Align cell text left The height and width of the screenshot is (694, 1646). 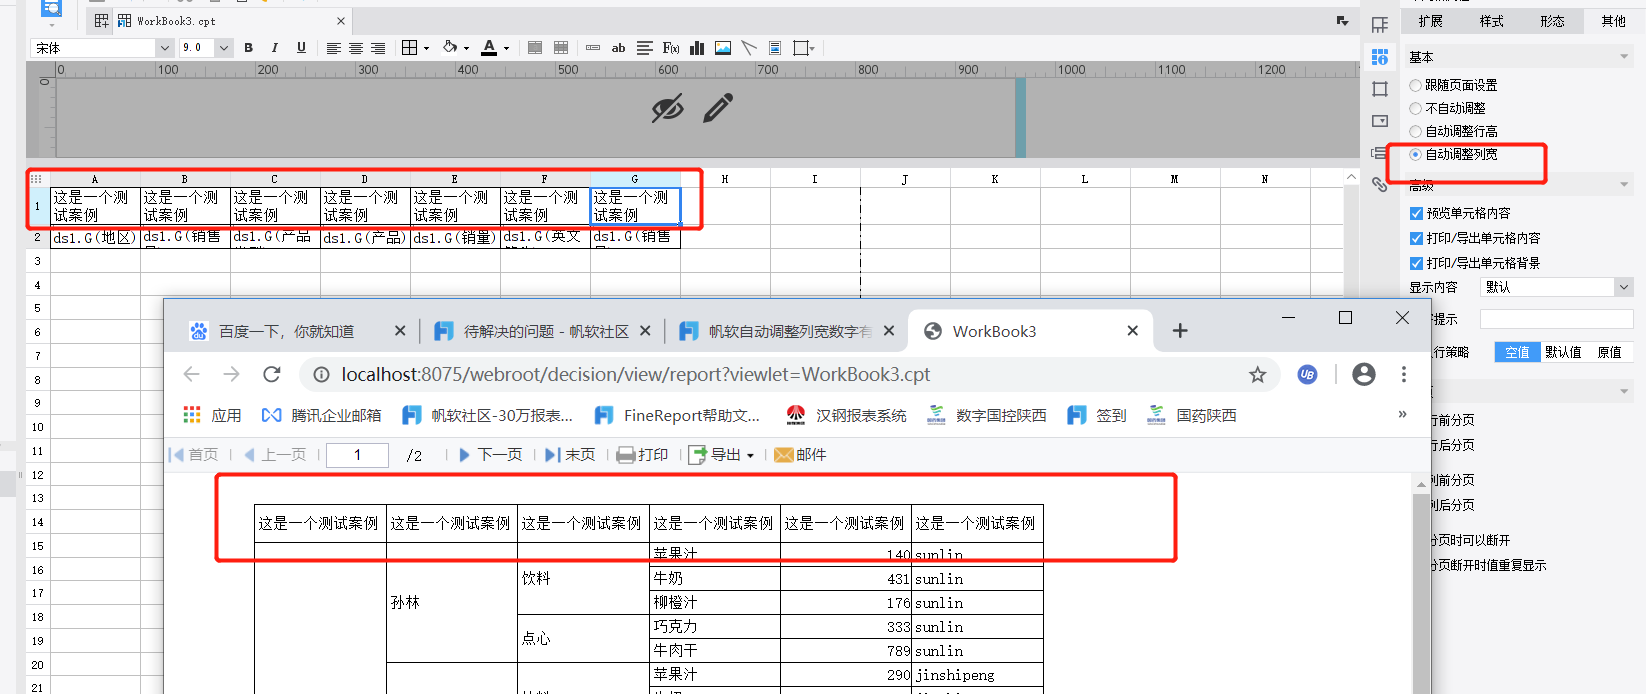pyautogui.click(x=334, y=48)
